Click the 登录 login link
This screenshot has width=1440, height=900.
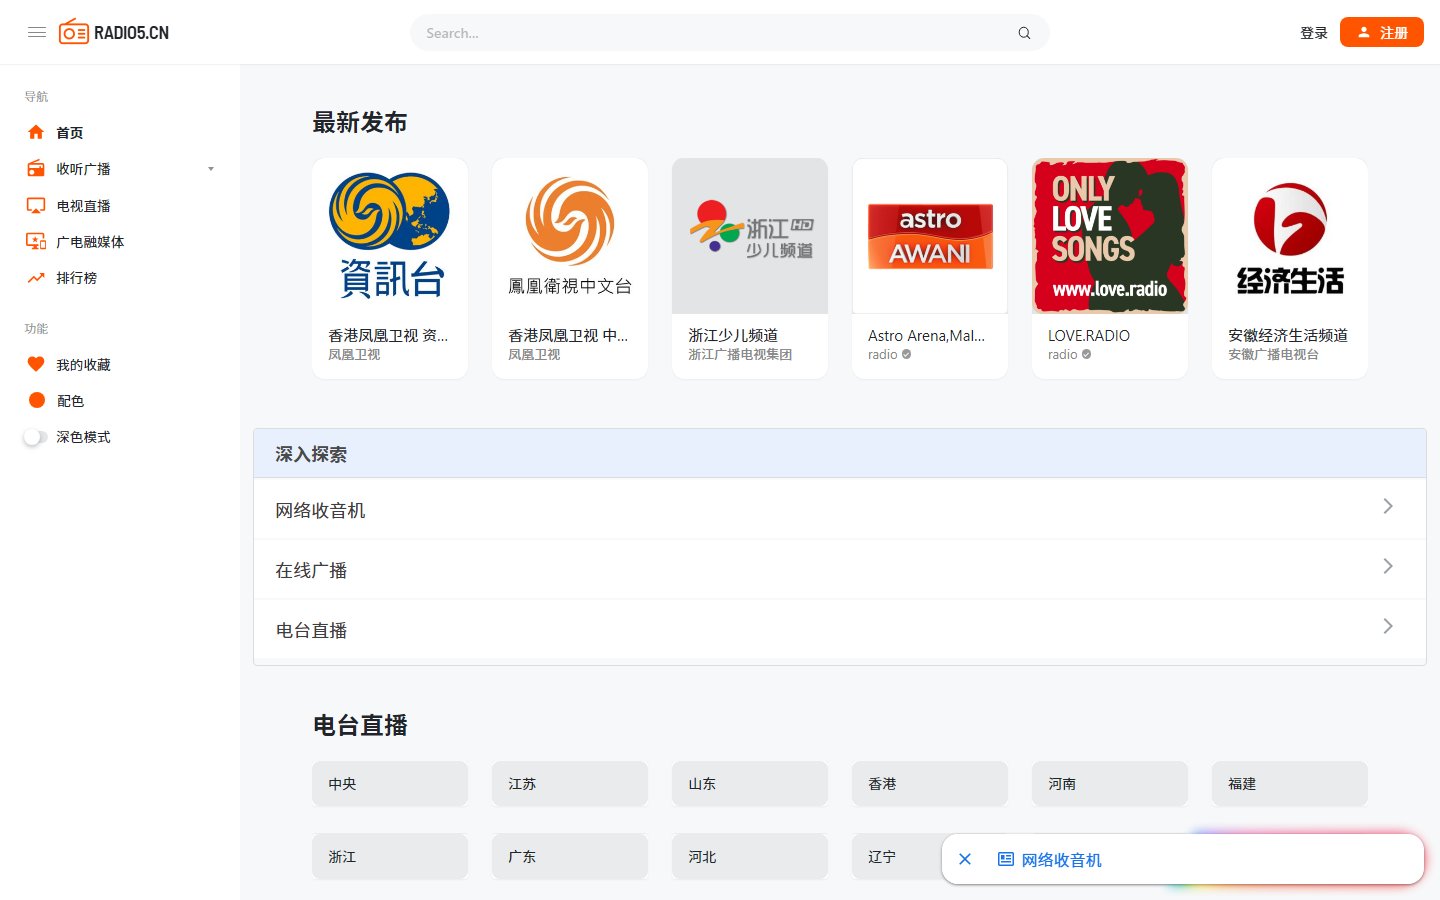(1314, 33)
